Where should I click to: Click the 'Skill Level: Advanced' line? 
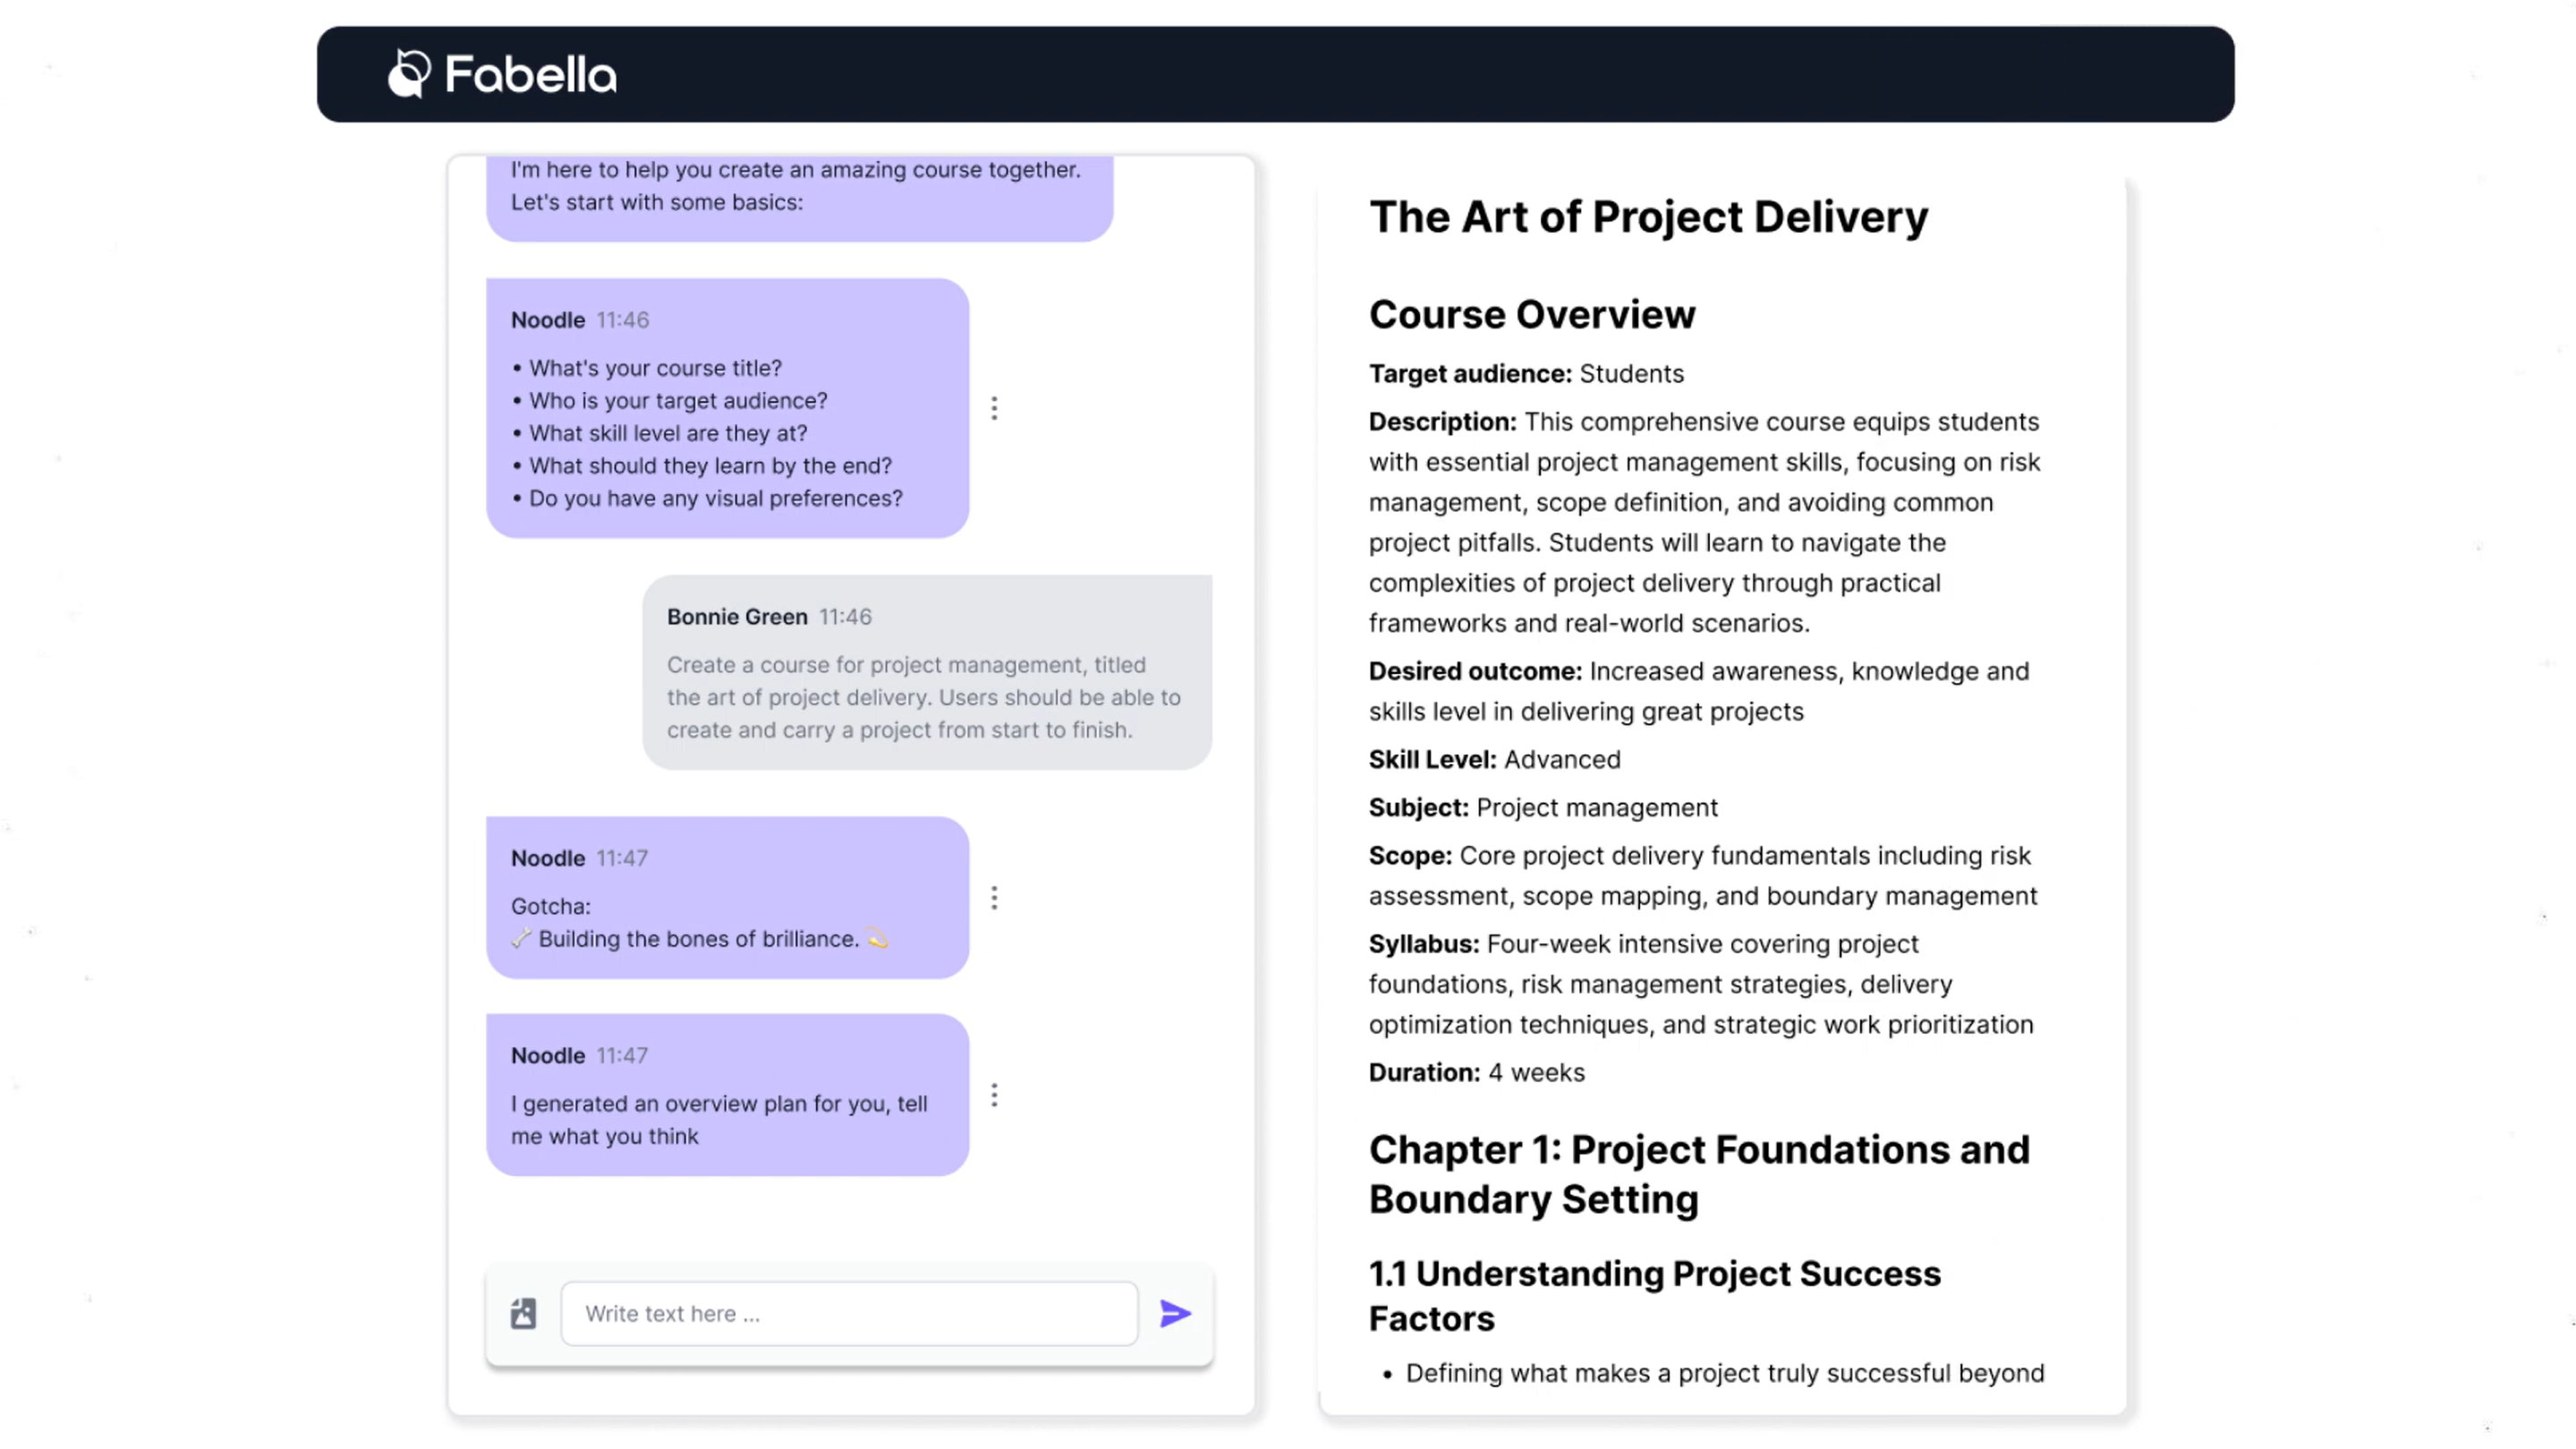[x=1494, y=760]
